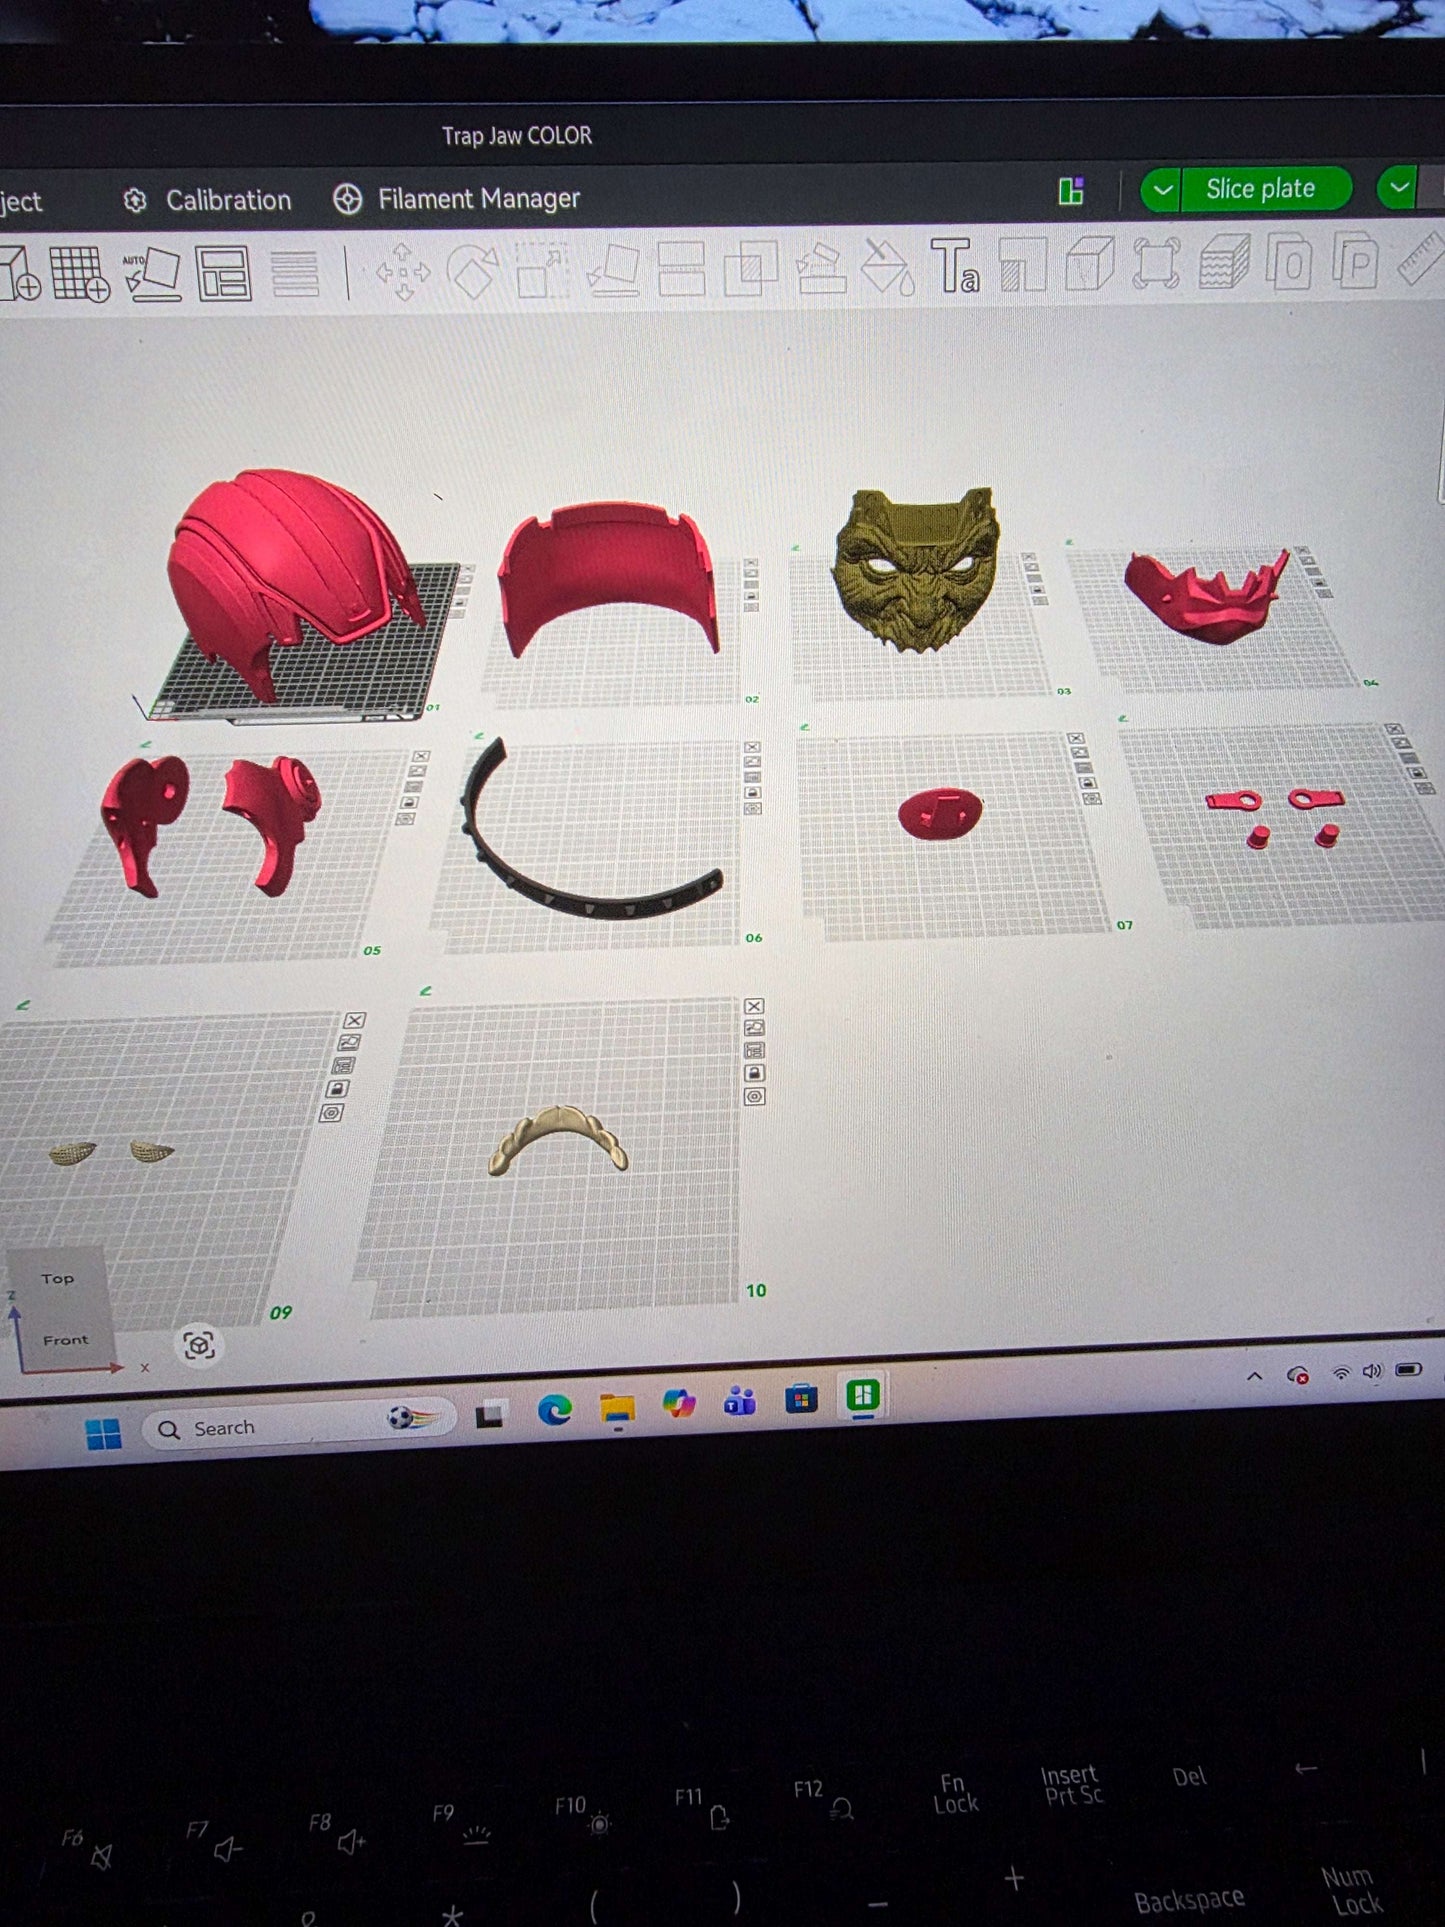The image size is (1445, 1927).
Task: Click the layered cube toolbar icon
Action: coord(1224,263)
